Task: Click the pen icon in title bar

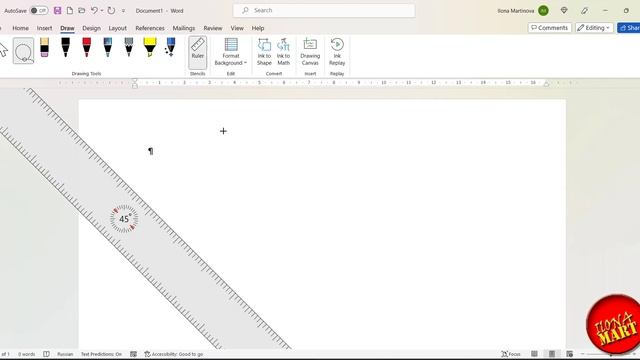Action: (x=584, y=11)
